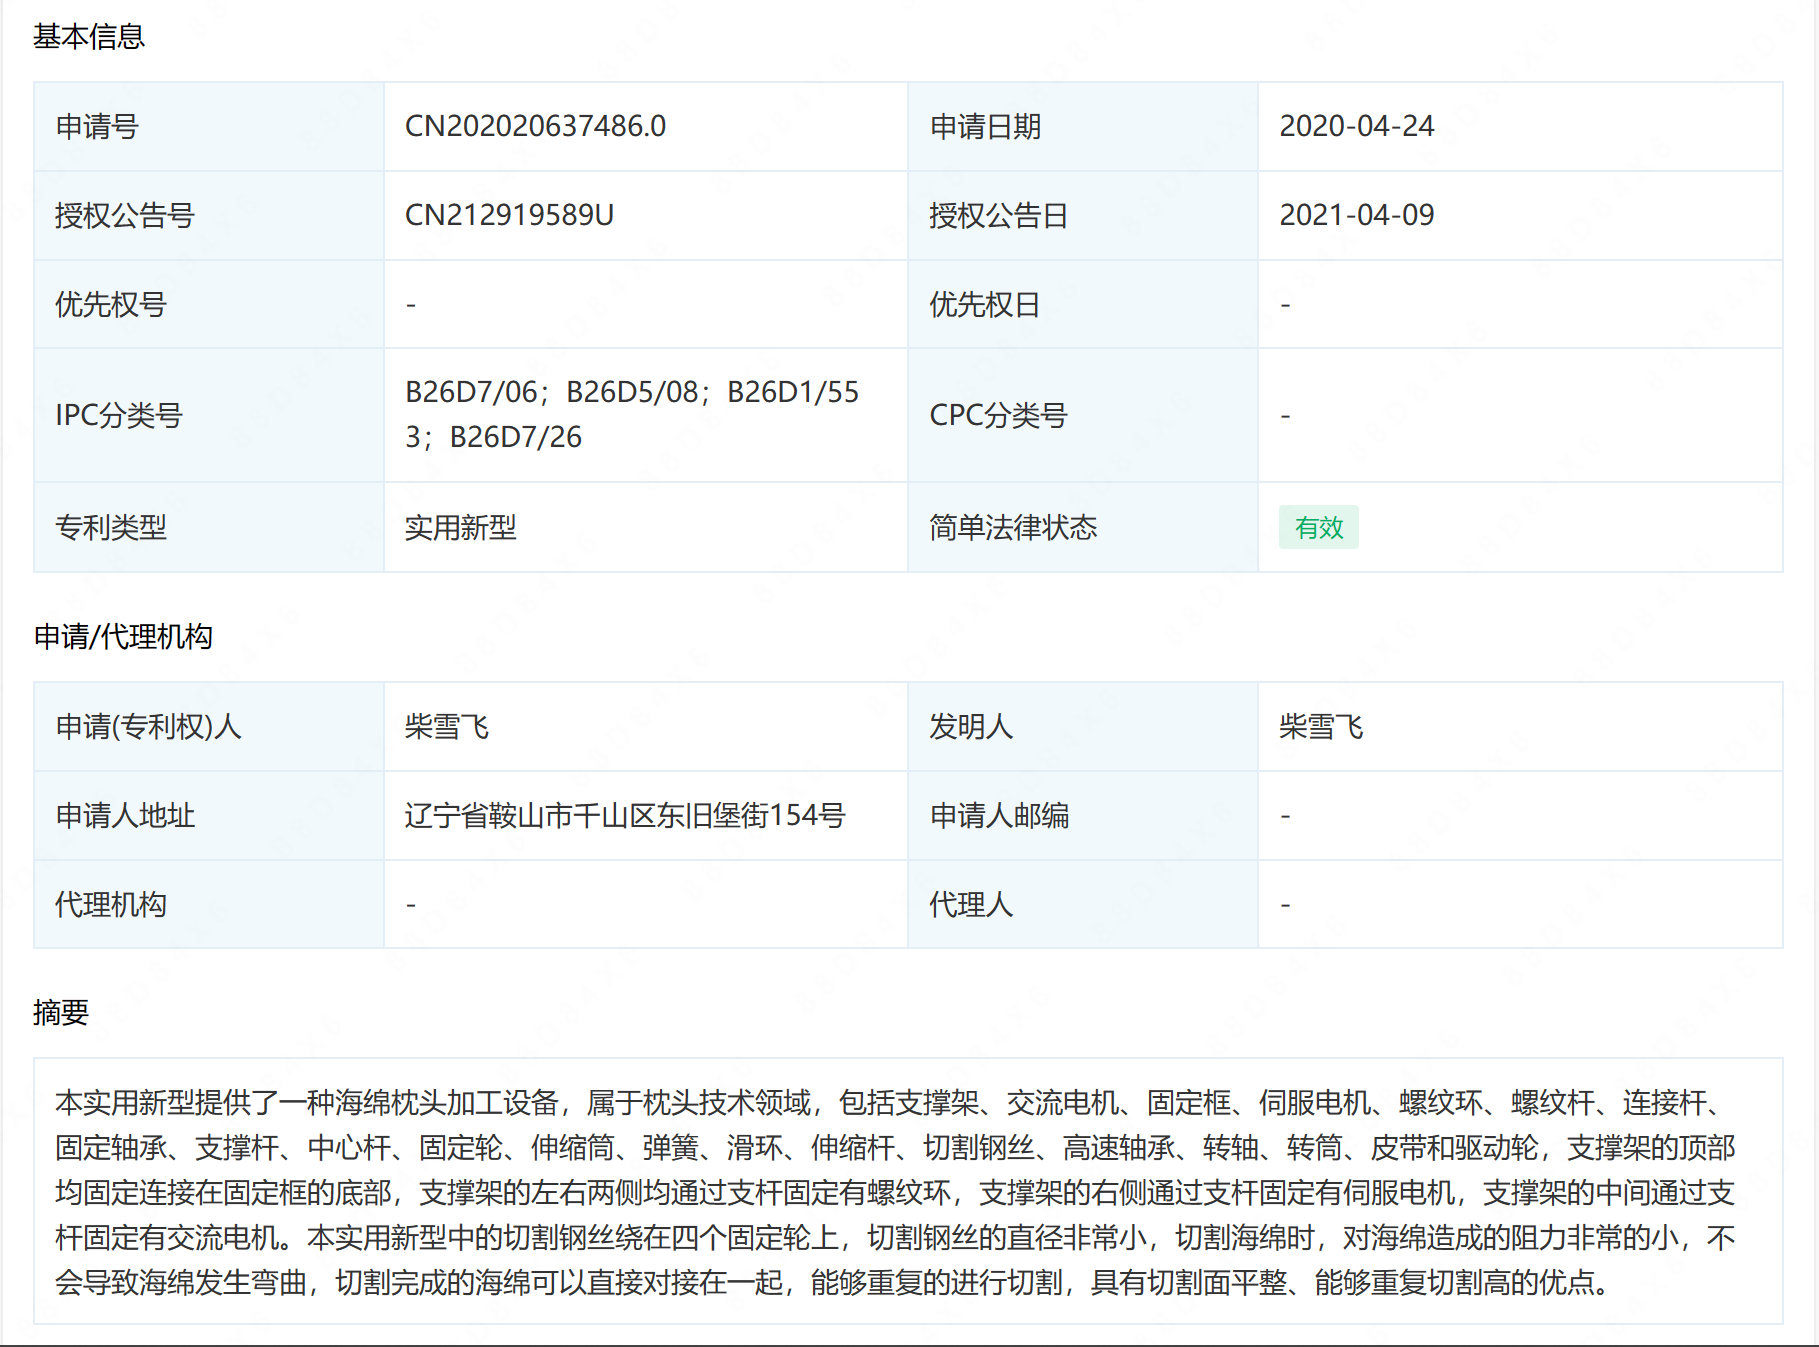Click the IPC classification codes value
Viewport: 1819px width, 1347px height.
pos(632,415)
